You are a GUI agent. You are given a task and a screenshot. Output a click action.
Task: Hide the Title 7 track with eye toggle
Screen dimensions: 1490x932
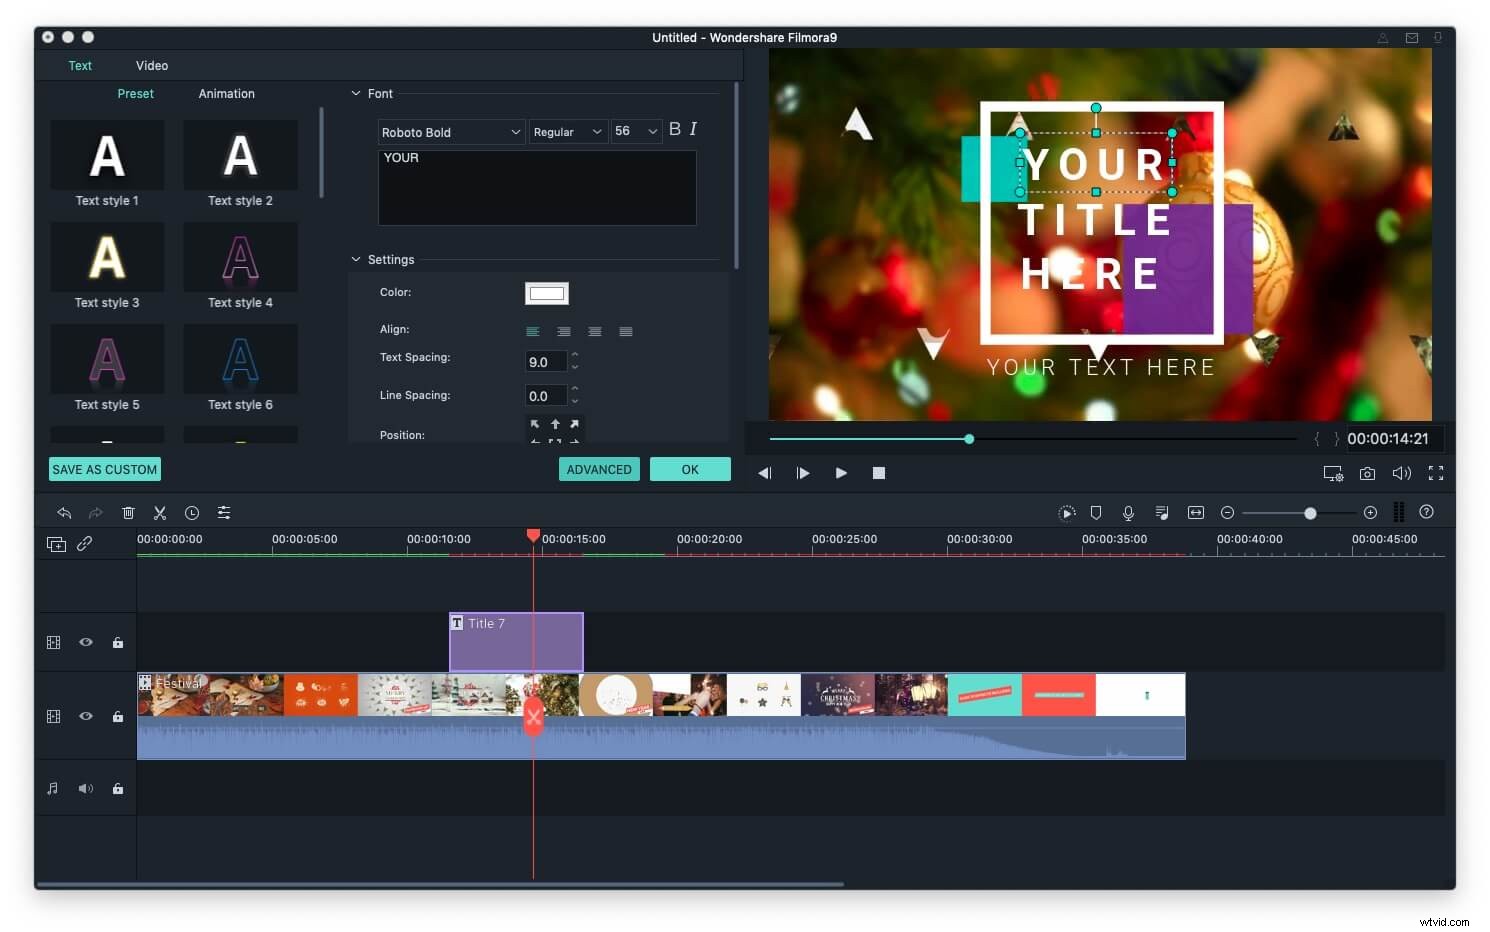click(86, 642)
